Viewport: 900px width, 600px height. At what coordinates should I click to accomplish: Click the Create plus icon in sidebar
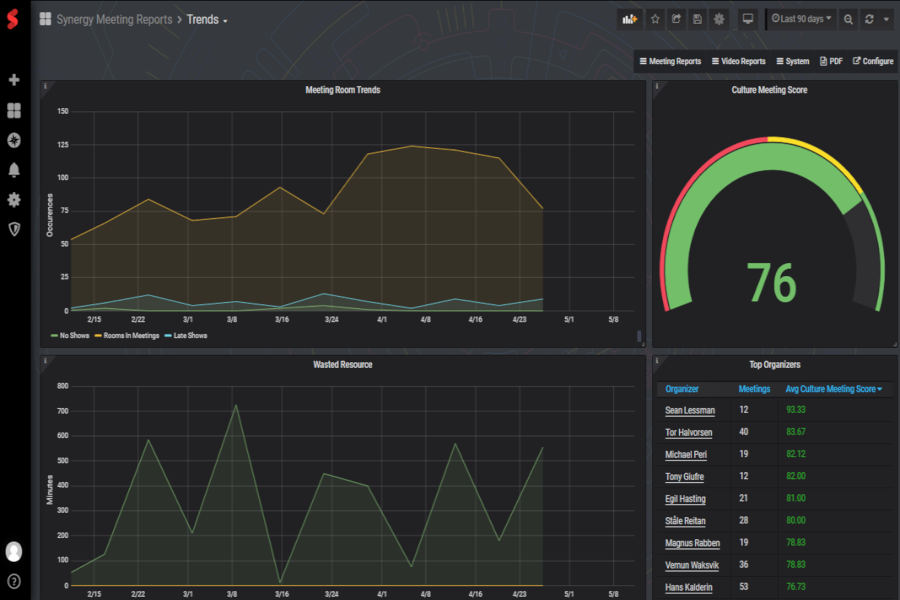(14, 80)
